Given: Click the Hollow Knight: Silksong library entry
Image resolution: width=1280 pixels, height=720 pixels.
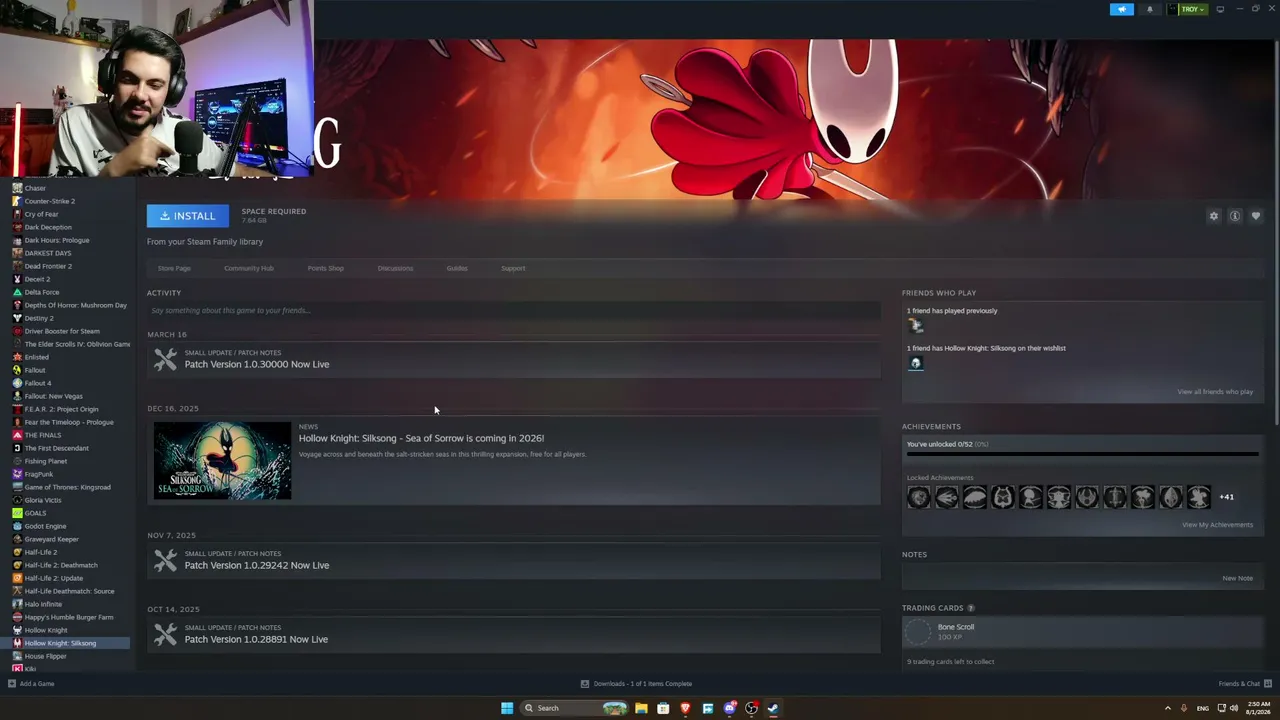Looking at the screenshot, I should pyautogui.click(x=65, y=643).
